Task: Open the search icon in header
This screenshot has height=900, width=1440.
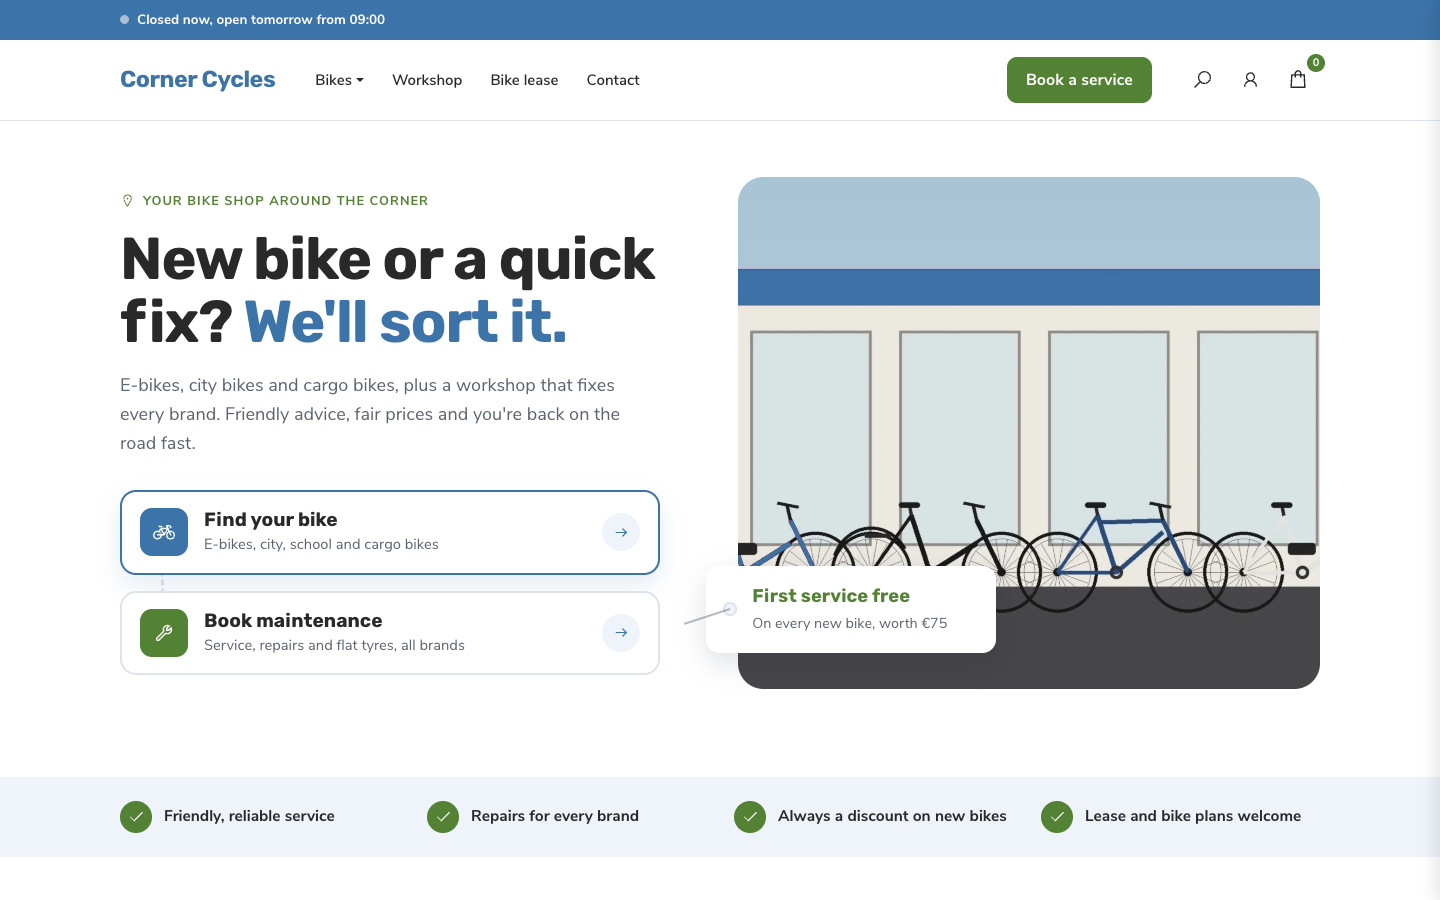Action: [1202, 80]
